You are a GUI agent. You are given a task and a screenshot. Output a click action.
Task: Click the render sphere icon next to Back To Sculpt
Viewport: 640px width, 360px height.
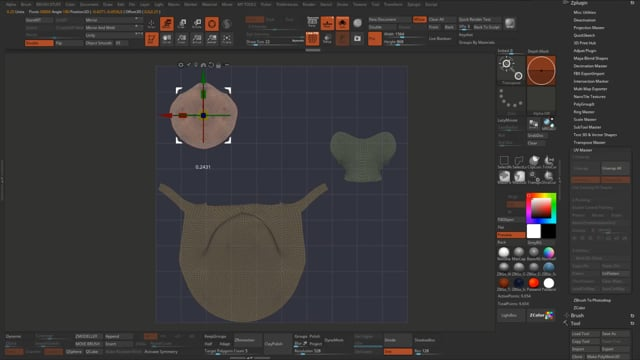510,23
